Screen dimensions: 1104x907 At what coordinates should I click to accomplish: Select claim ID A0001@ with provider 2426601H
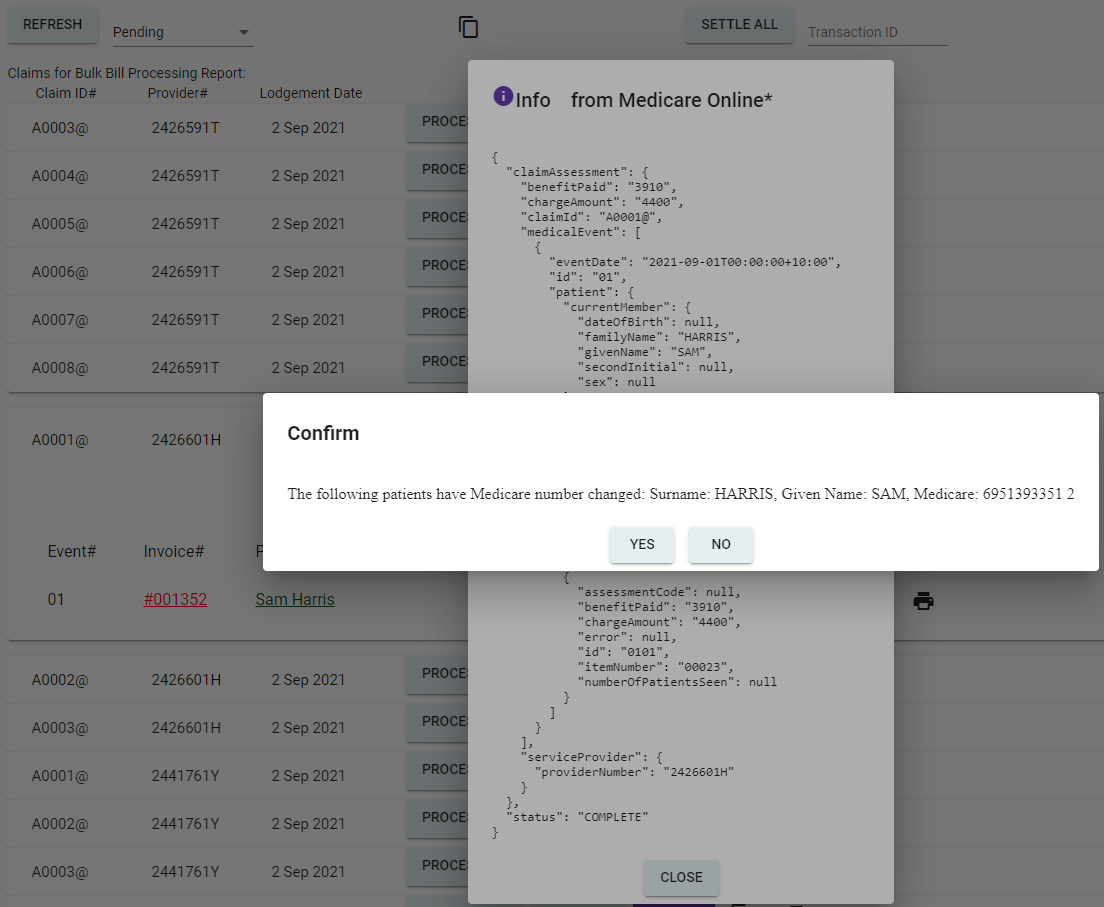[x=60, y=440]
